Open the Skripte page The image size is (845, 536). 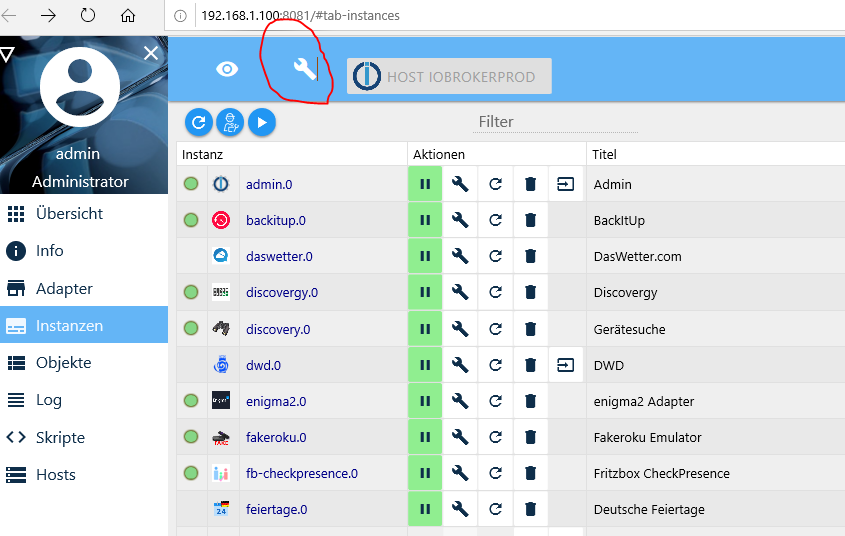[x=84, y=437]
